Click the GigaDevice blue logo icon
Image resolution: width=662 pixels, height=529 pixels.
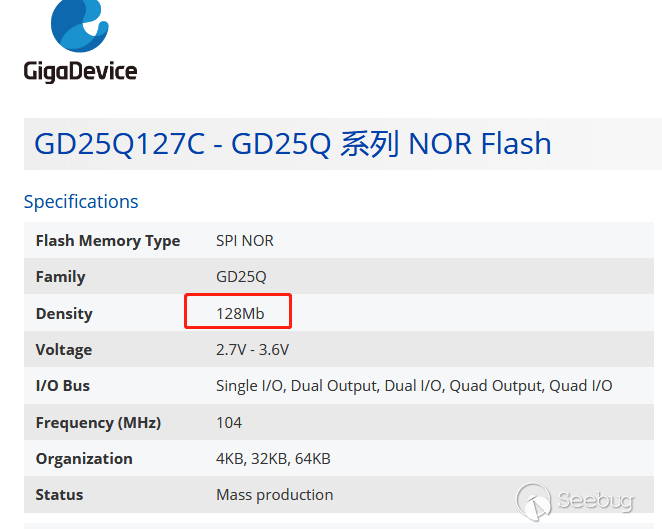click(79, 22)
